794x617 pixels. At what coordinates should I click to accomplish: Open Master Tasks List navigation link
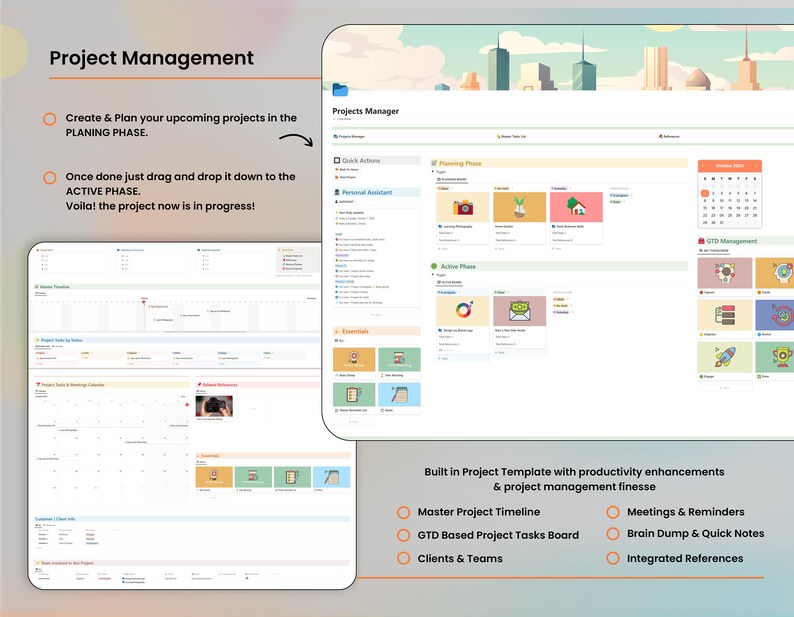click(x=511, y=136)
